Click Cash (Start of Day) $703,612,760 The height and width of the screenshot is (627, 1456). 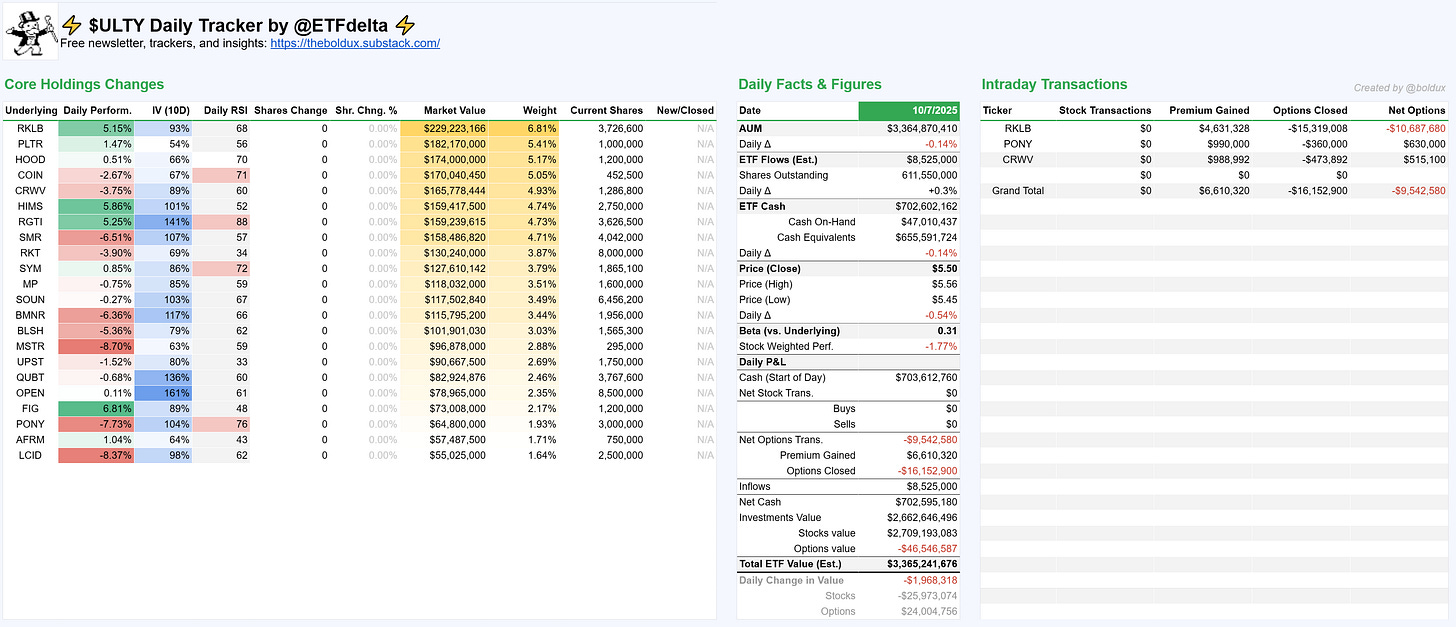926,377
